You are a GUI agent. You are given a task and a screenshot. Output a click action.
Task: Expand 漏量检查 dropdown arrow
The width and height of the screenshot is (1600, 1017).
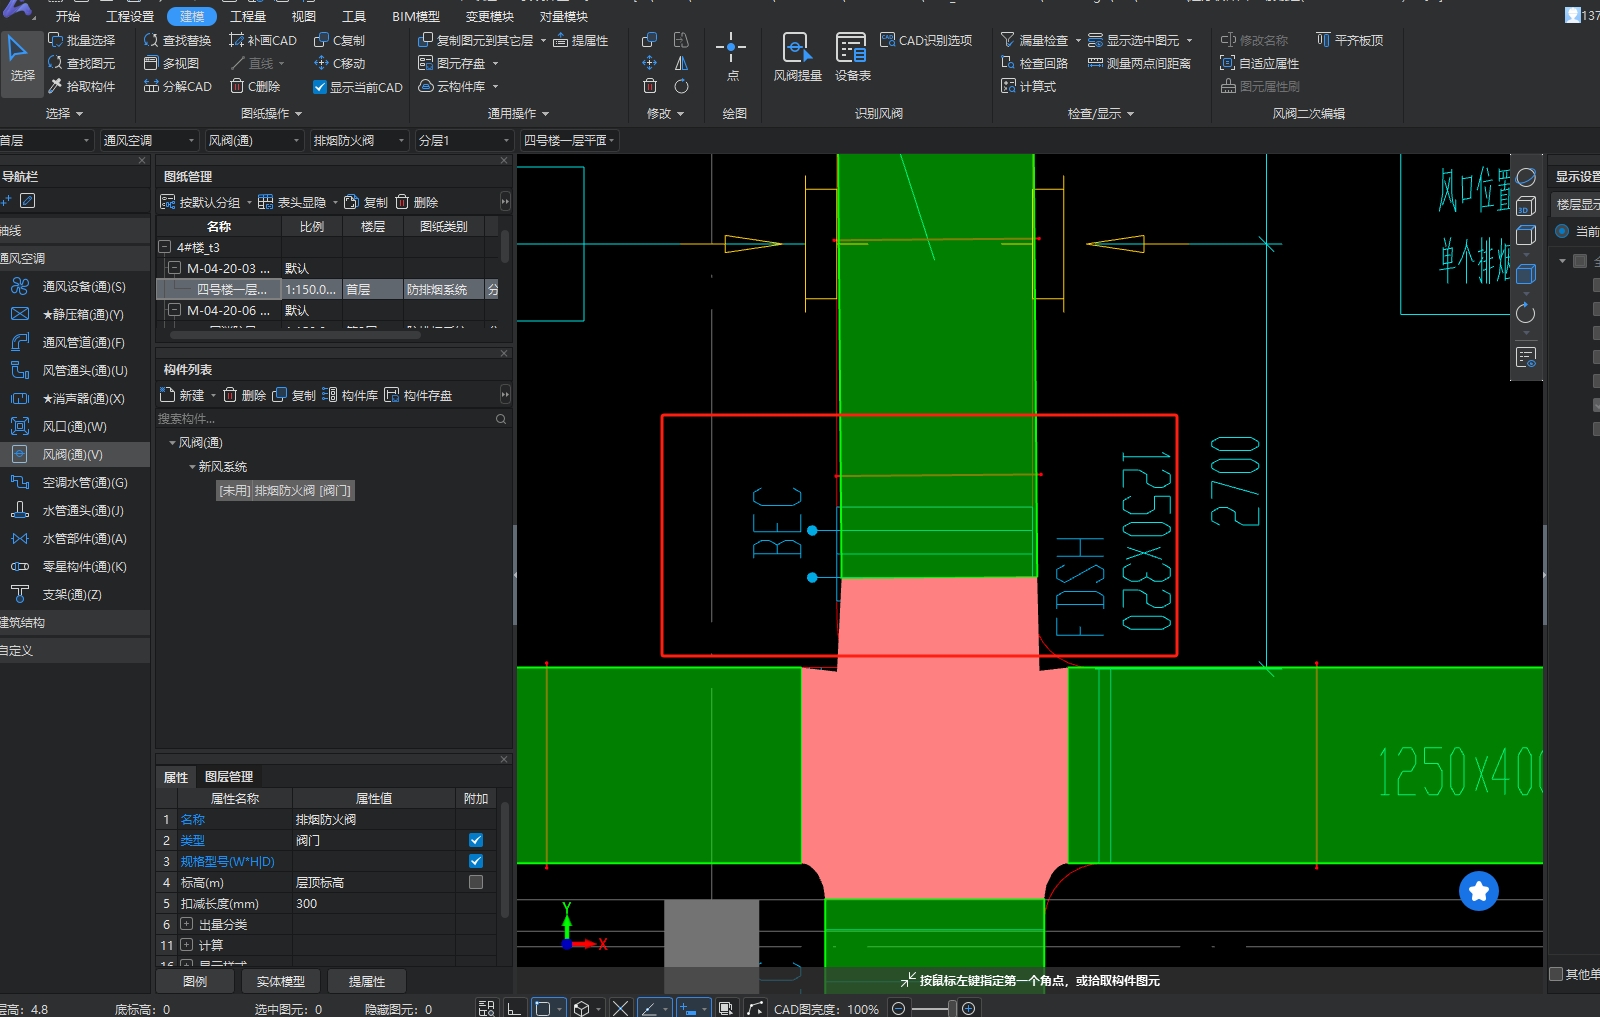(1078, 41)
